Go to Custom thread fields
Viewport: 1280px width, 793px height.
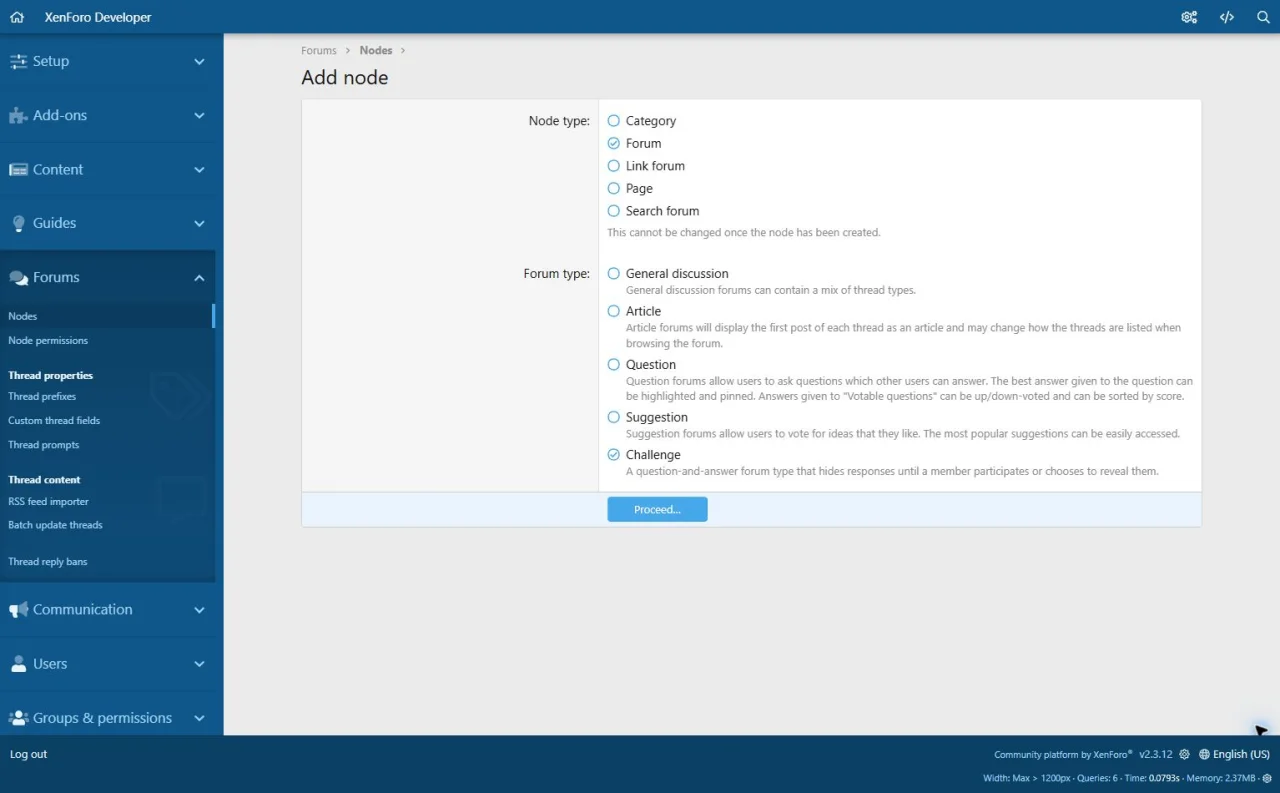point(54,421)
